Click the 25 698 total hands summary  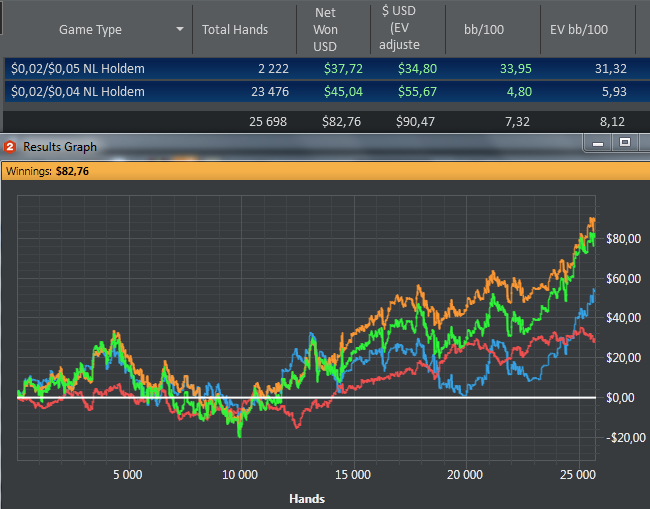(268, 121)
